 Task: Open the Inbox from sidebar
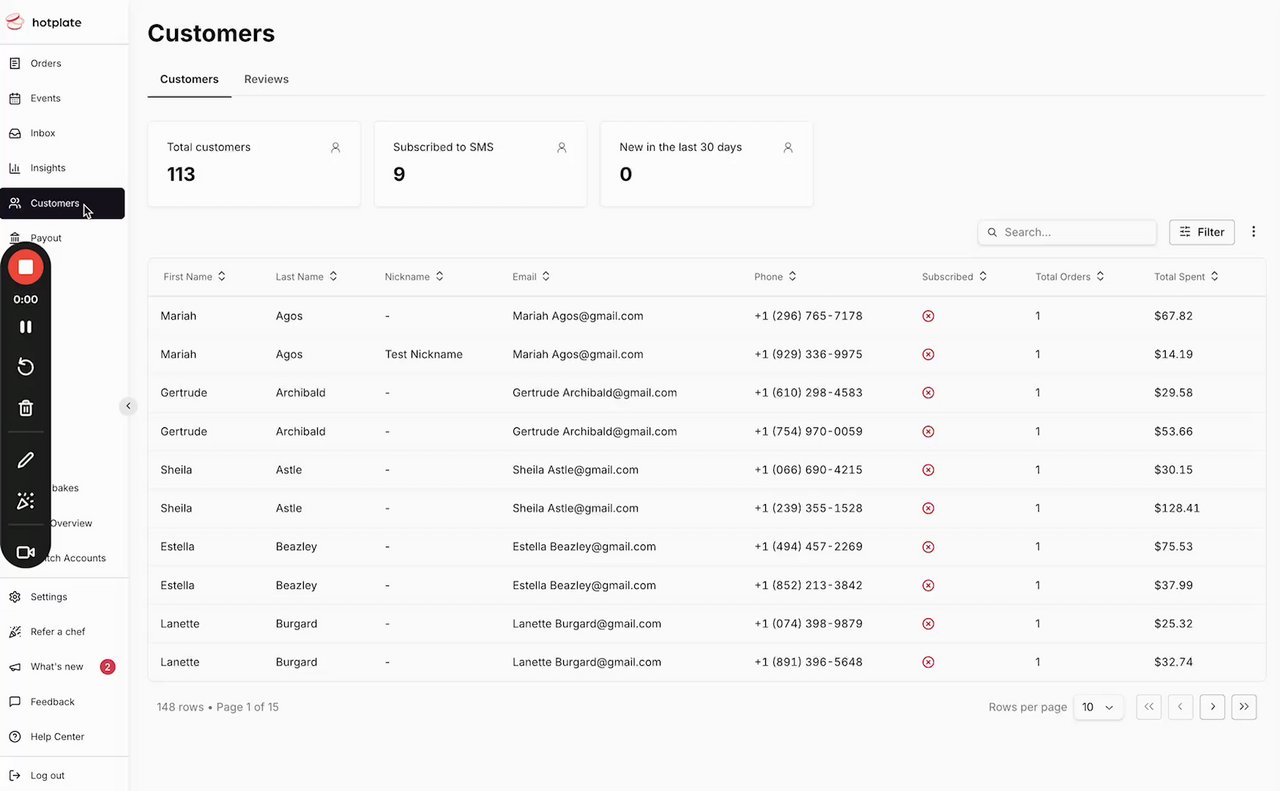pos(43,133)
